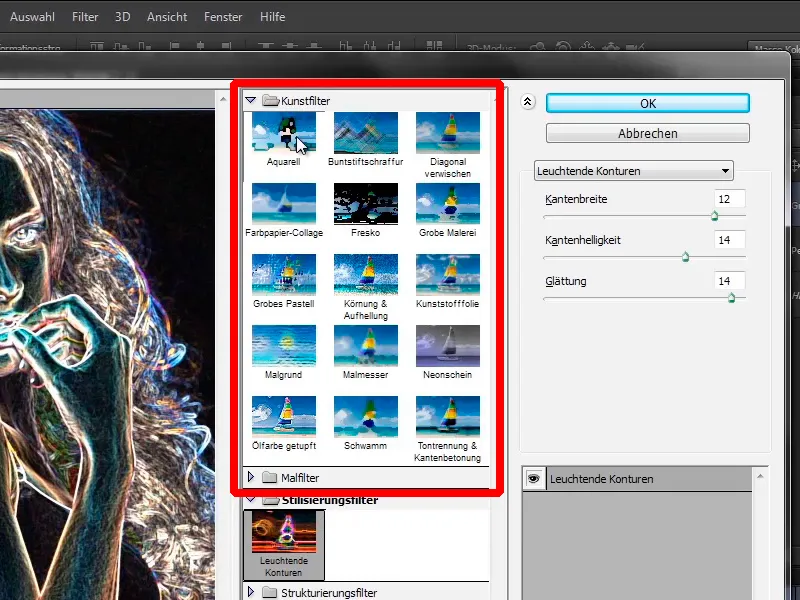800x600 pixels.
Task: Open the Ansicht menu
Action: point(167,17)
